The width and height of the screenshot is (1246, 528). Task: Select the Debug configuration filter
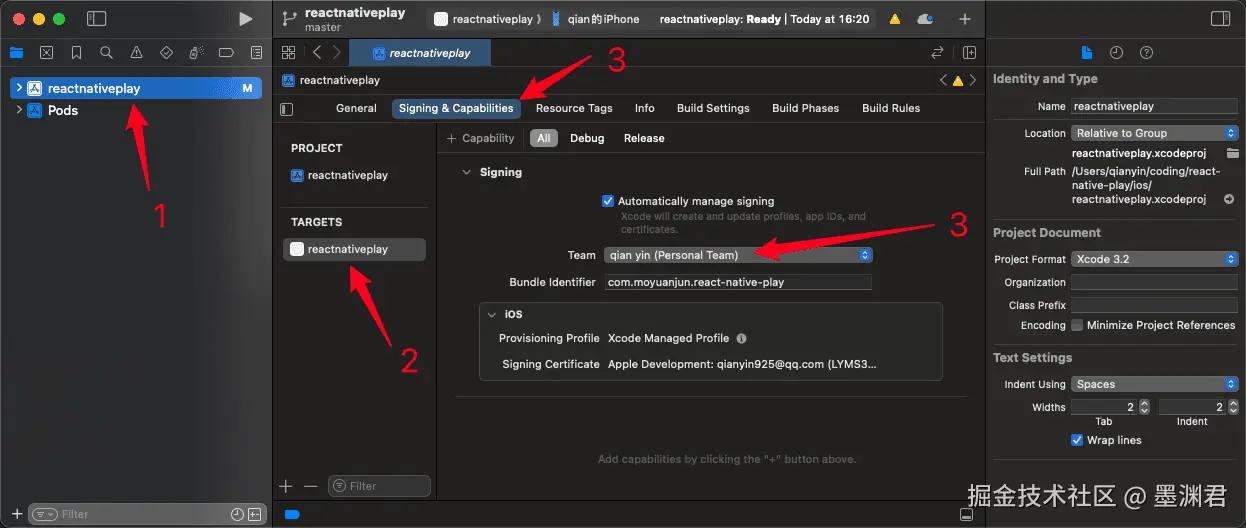click(x=587, y=138)
